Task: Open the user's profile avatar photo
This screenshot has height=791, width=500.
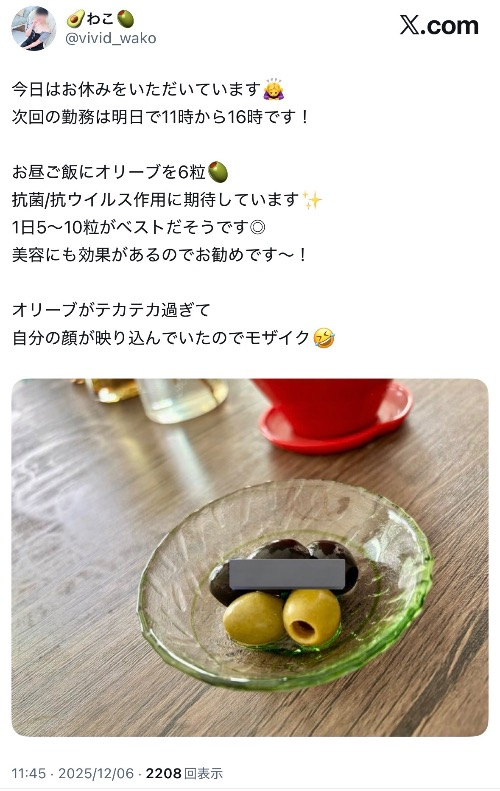Action: (x=33, y=29)
